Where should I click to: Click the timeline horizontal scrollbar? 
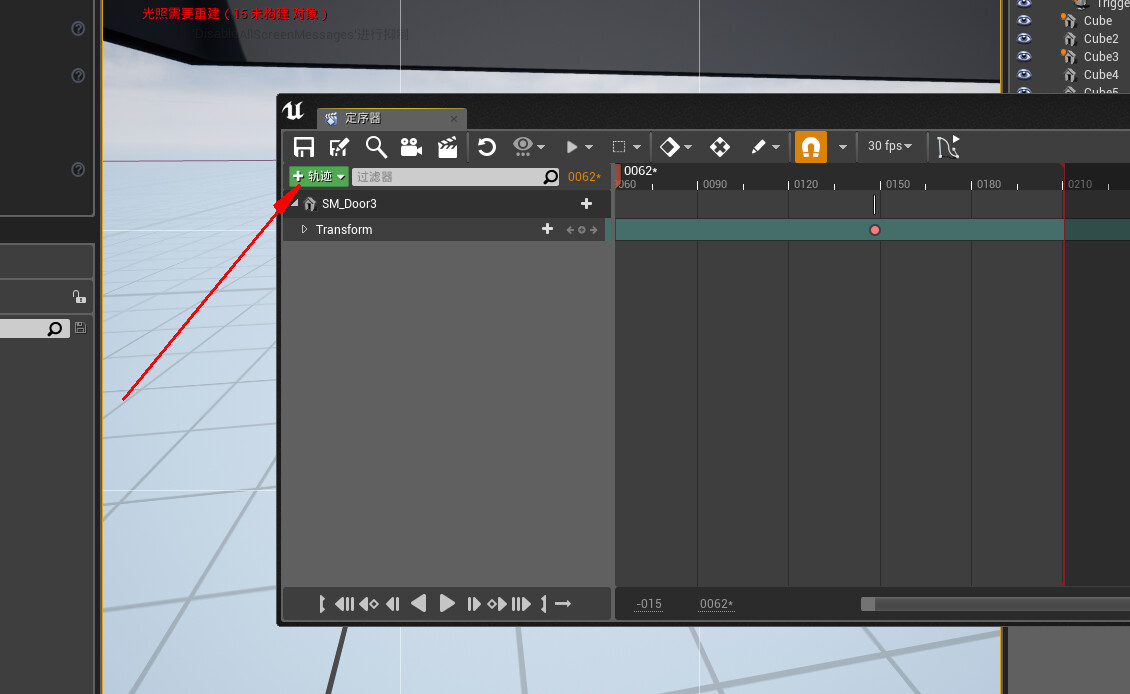click(x=995, y=604)
